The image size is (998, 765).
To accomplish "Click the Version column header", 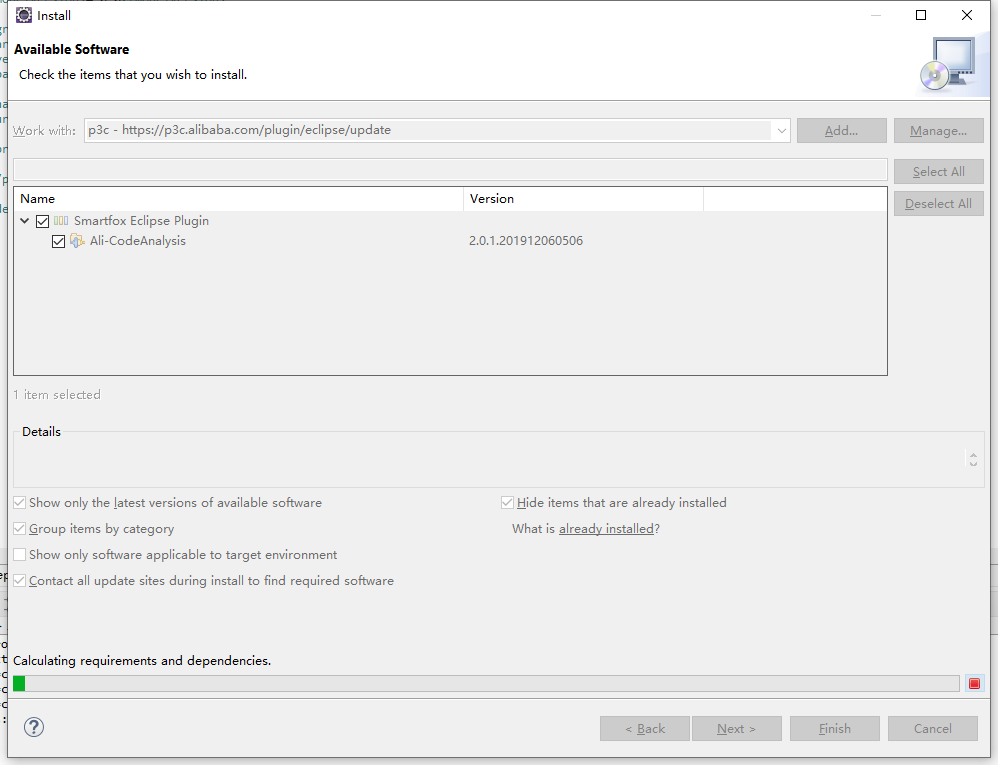I will pos(584,199).
